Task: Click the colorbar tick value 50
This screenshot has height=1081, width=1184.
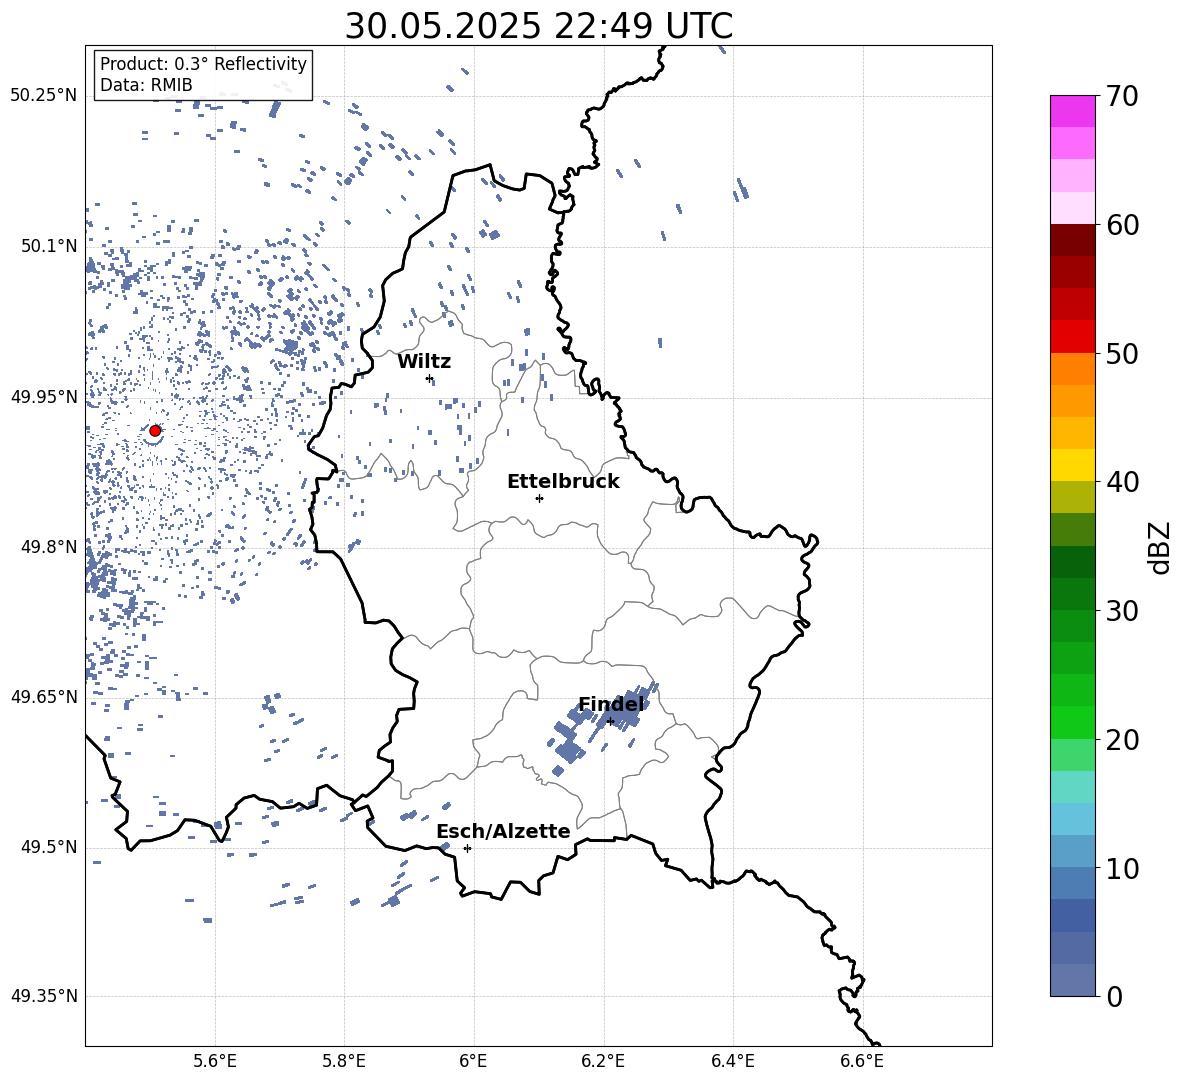Action: (1122, 353)
